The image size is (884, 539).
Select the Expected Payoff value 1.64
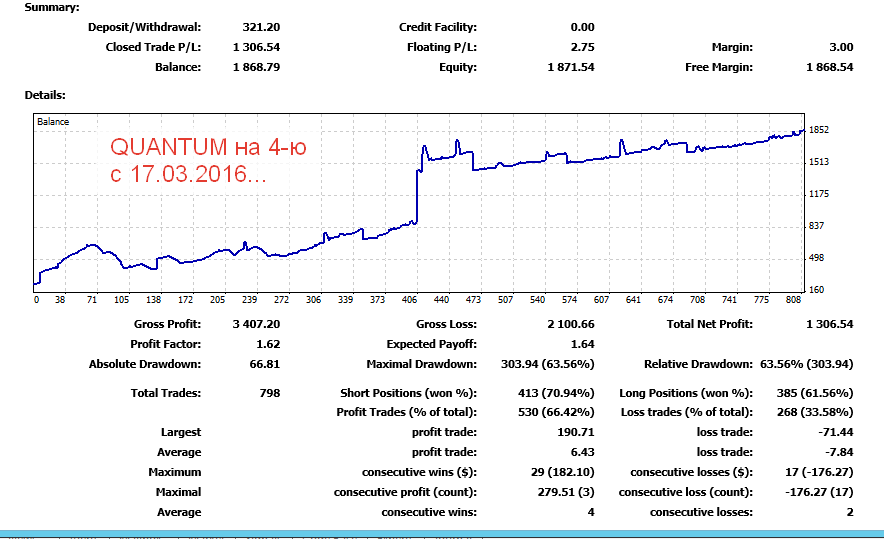582,344
